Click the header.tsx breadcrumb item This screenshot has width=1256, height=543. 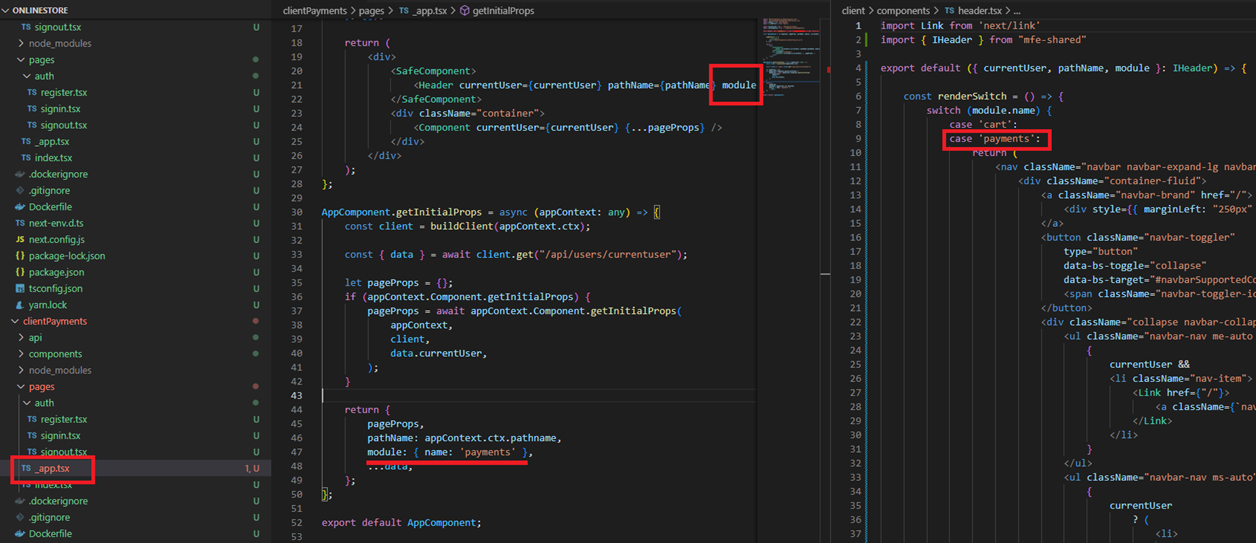979,10
